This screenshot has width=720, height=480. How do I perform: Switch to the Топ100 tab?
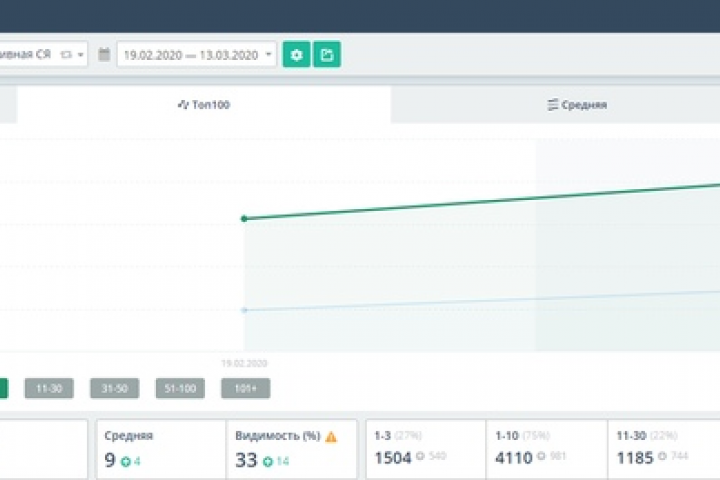coord(204,105)
